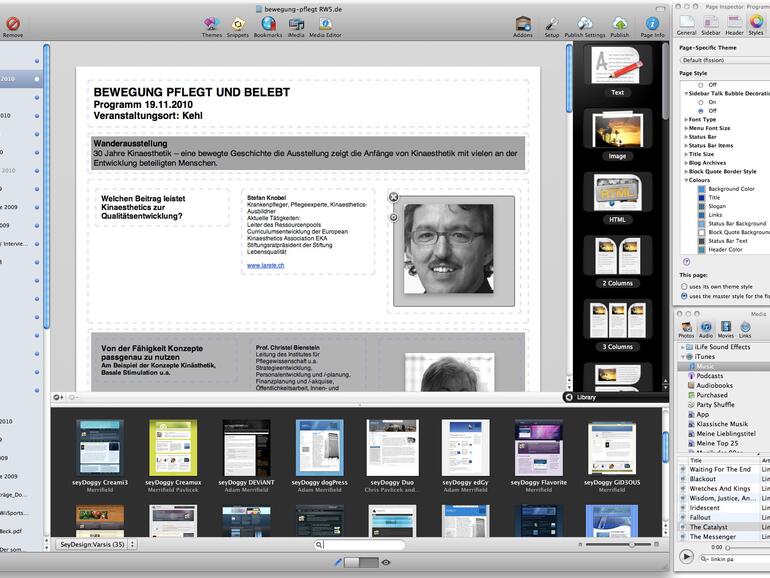Click the Page Info icon
Screen dimensions: 770x578
click(652, 24)
